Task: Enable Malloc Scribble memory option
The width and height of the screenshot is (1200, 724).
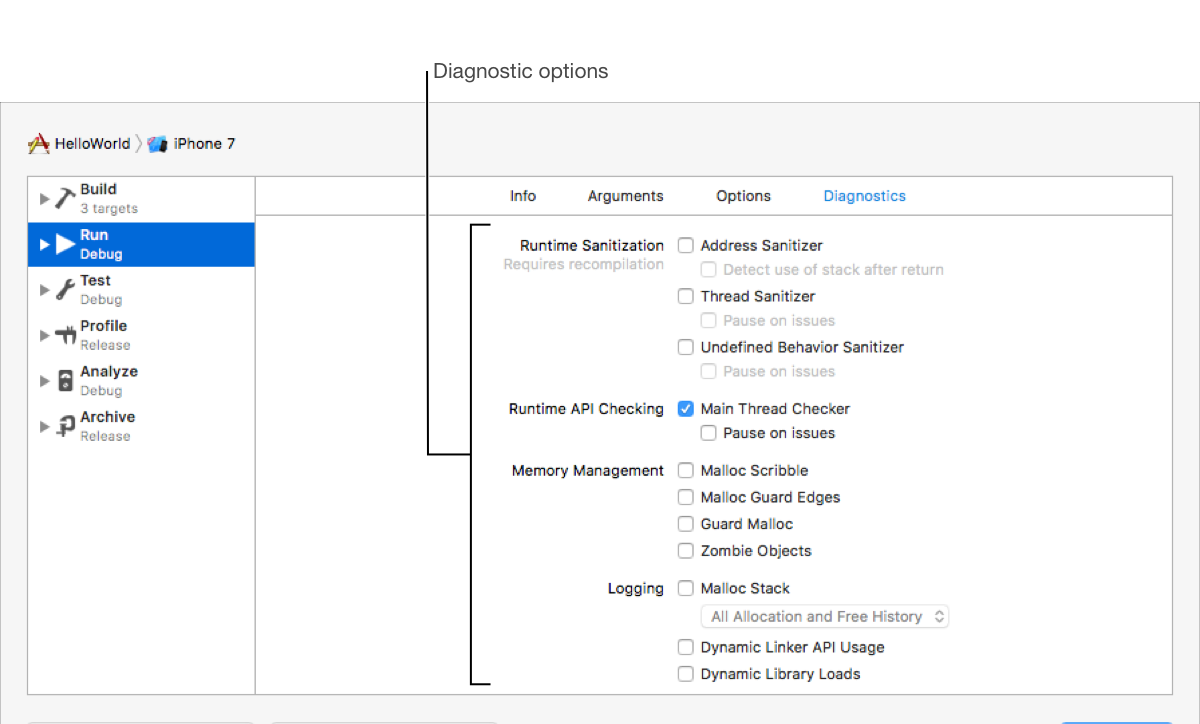Action: [x=686, y=471]
